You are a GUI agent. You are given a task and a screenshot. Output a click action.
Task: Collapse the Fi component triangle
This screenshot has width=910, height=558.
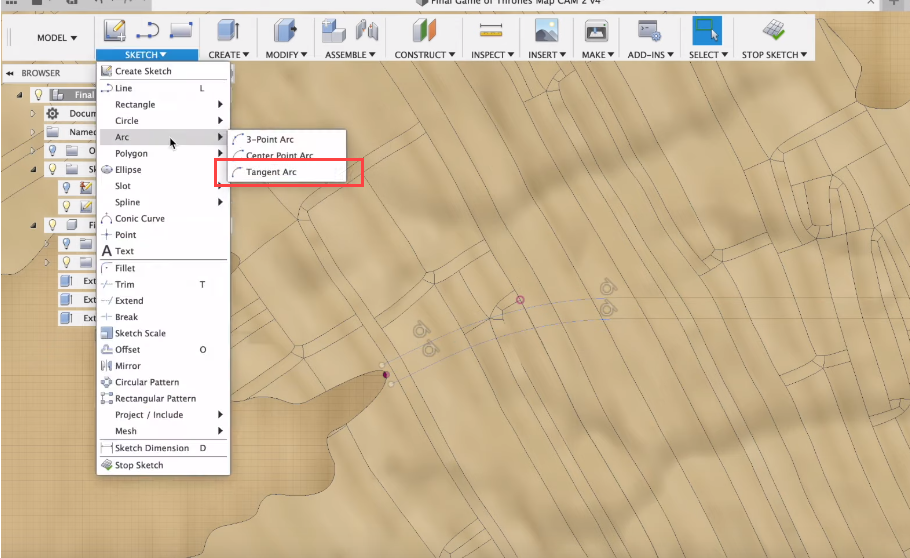tap(33, 225)
